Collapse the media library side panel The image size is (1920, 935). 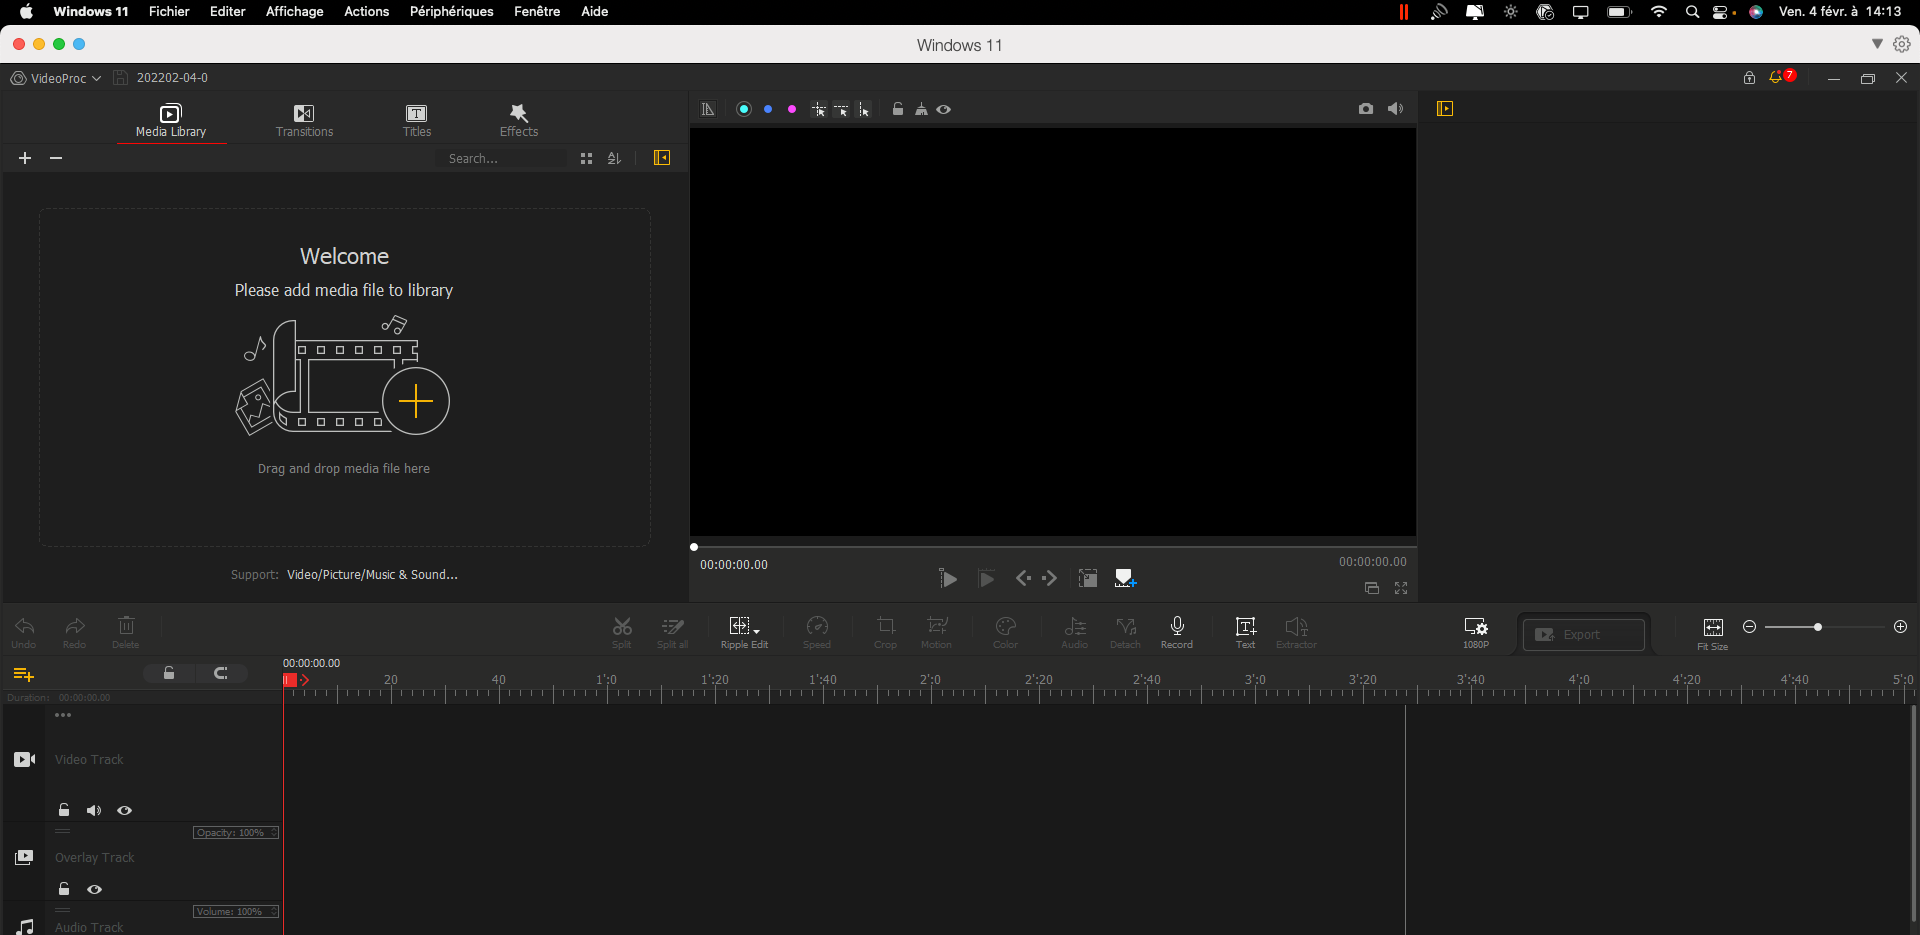[x=662, y=158]
